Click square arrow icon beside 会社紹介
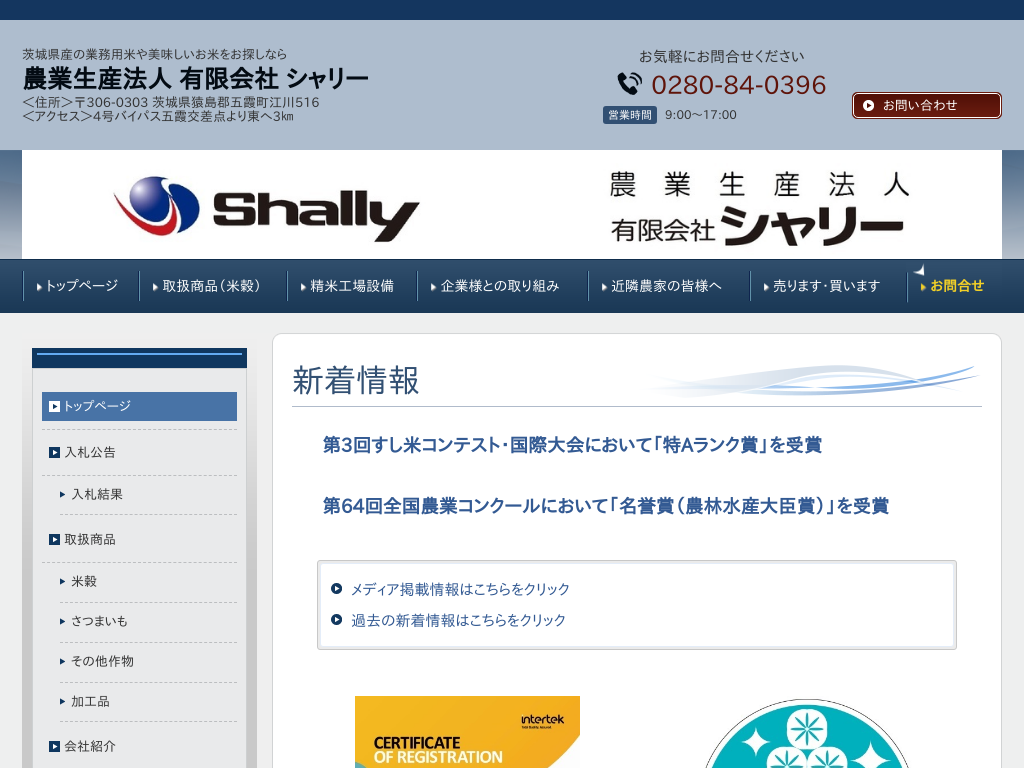This screenshot has height=768, width=1024. pos(54,746)
